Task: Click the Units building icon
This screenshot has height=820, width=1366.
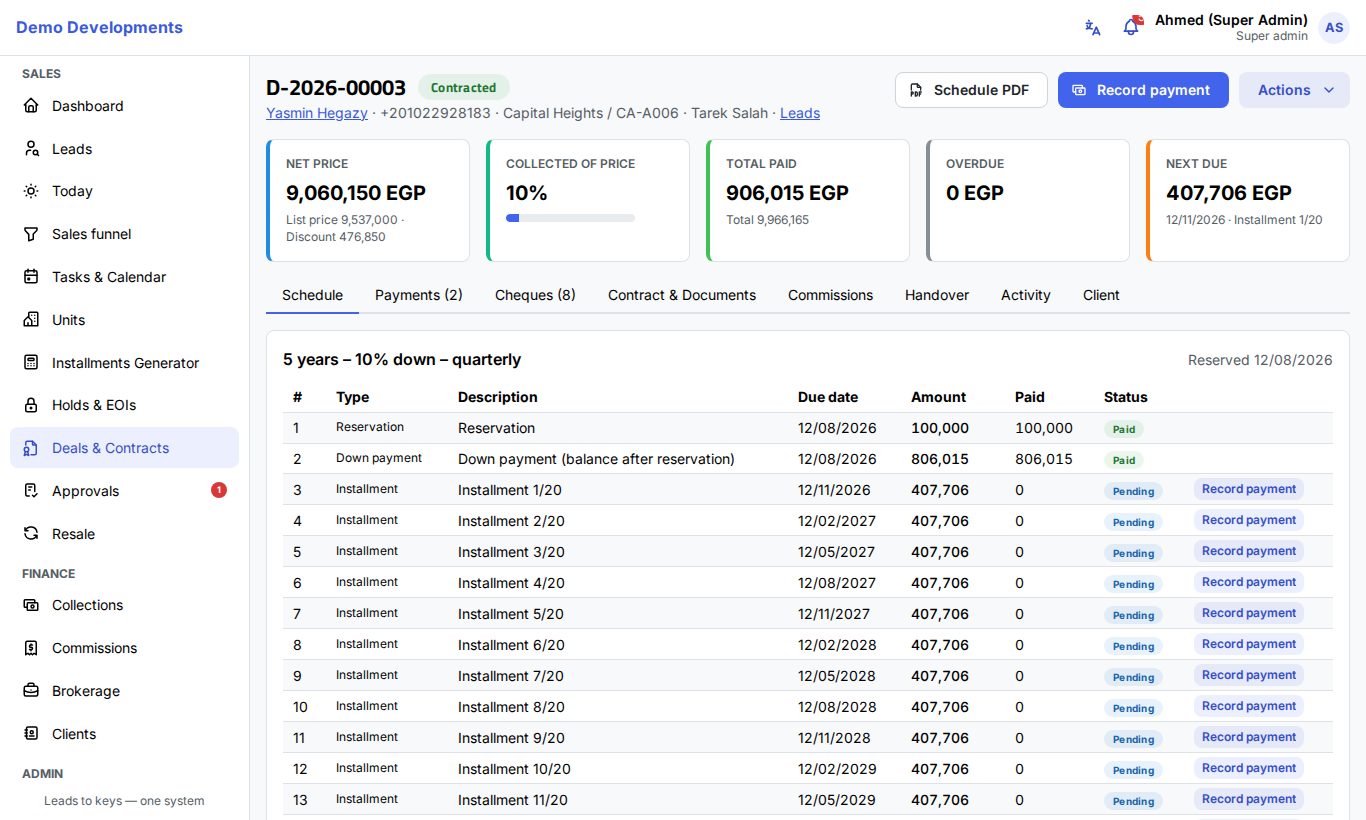Action: click(x=31, y=320)
